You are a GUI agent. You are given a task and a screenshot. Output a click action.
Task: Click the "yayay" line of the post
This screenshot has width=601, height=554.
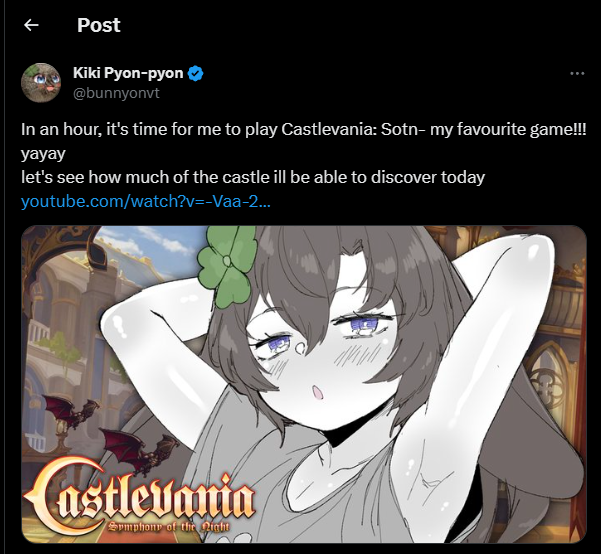click(x=43, y=154)
